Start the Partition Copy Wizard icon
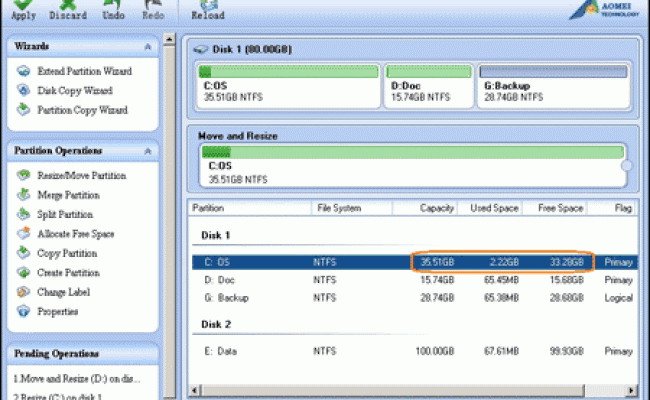The height and width of the screenshot is (400, 650). click(24, 110)
